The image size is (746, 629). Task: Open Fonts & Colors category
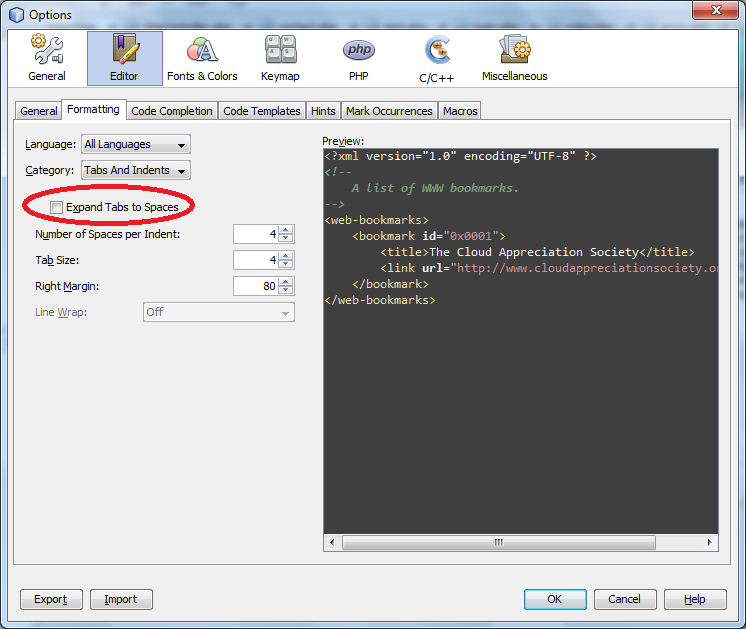pos(202,58)
